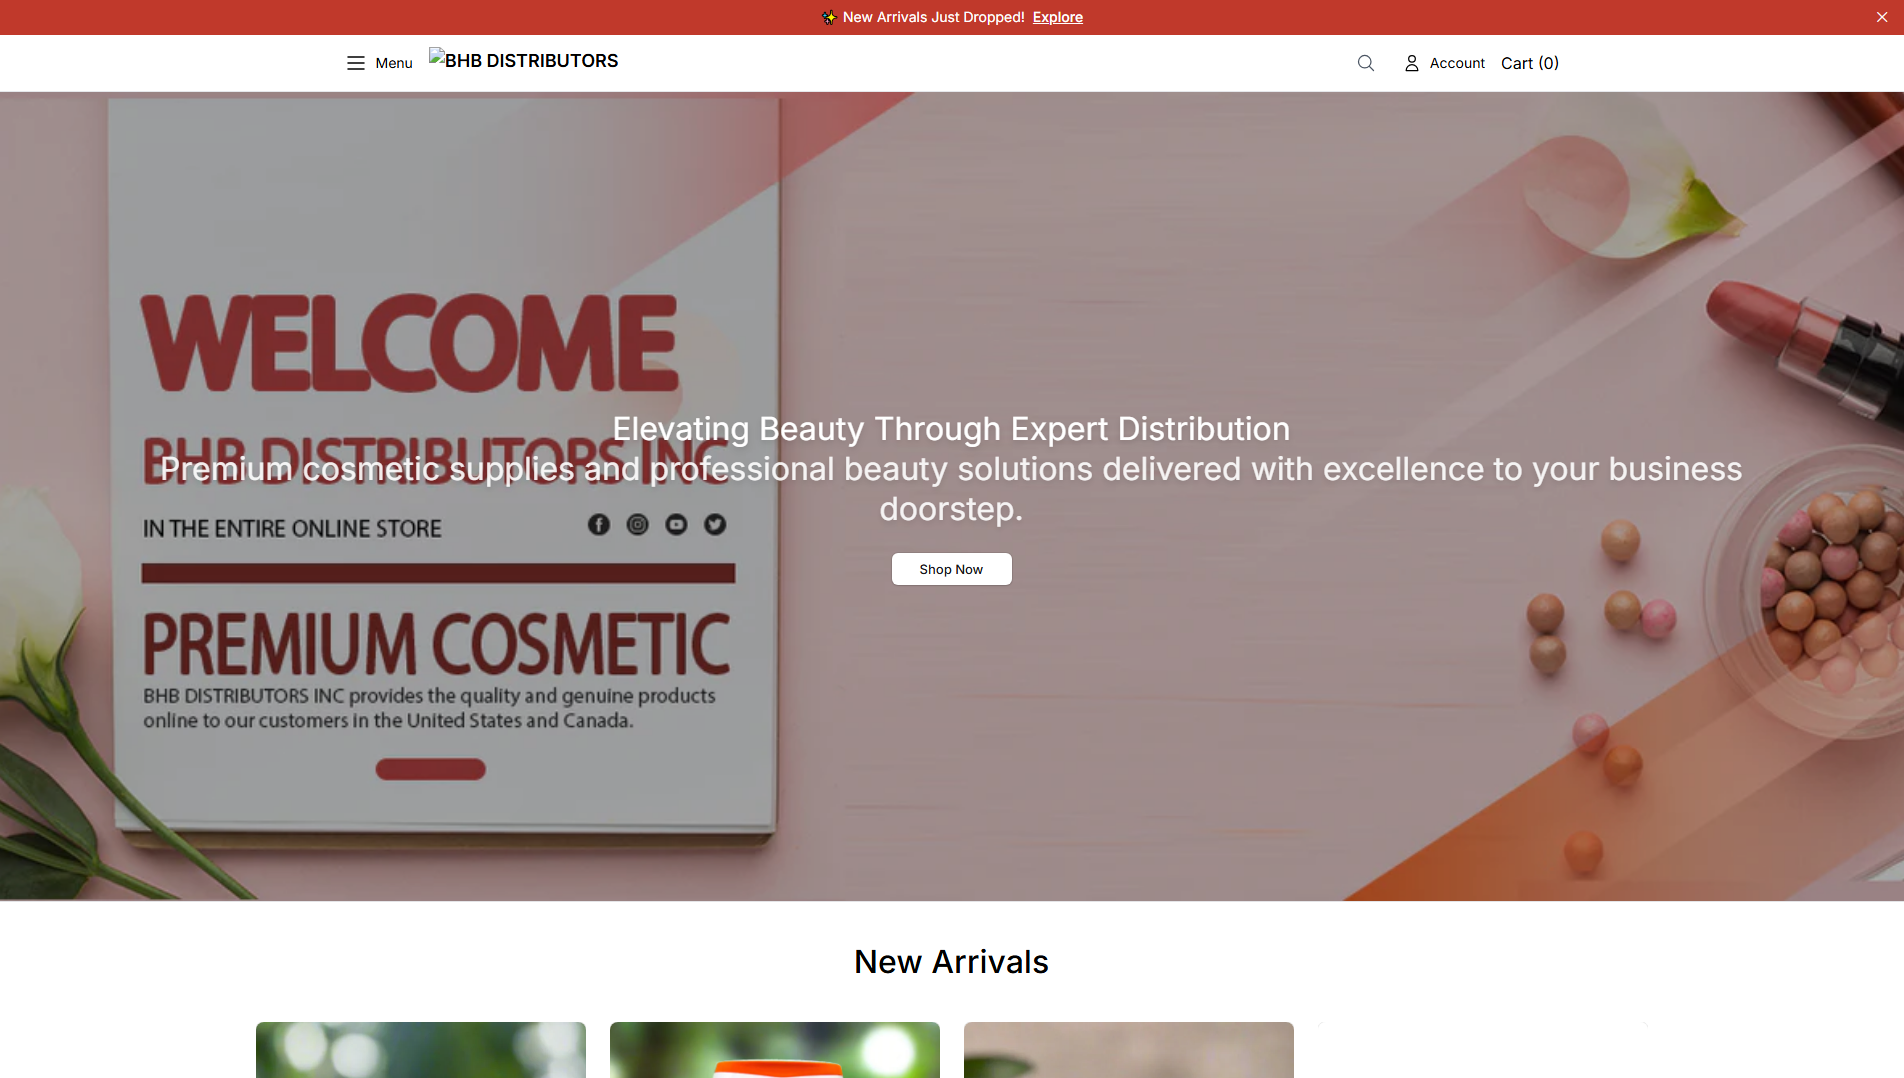Follow the Explore link in banner
The width and height of the screenshot is (1904, 1078).
pyautogui.click(x=1057, y=17)
